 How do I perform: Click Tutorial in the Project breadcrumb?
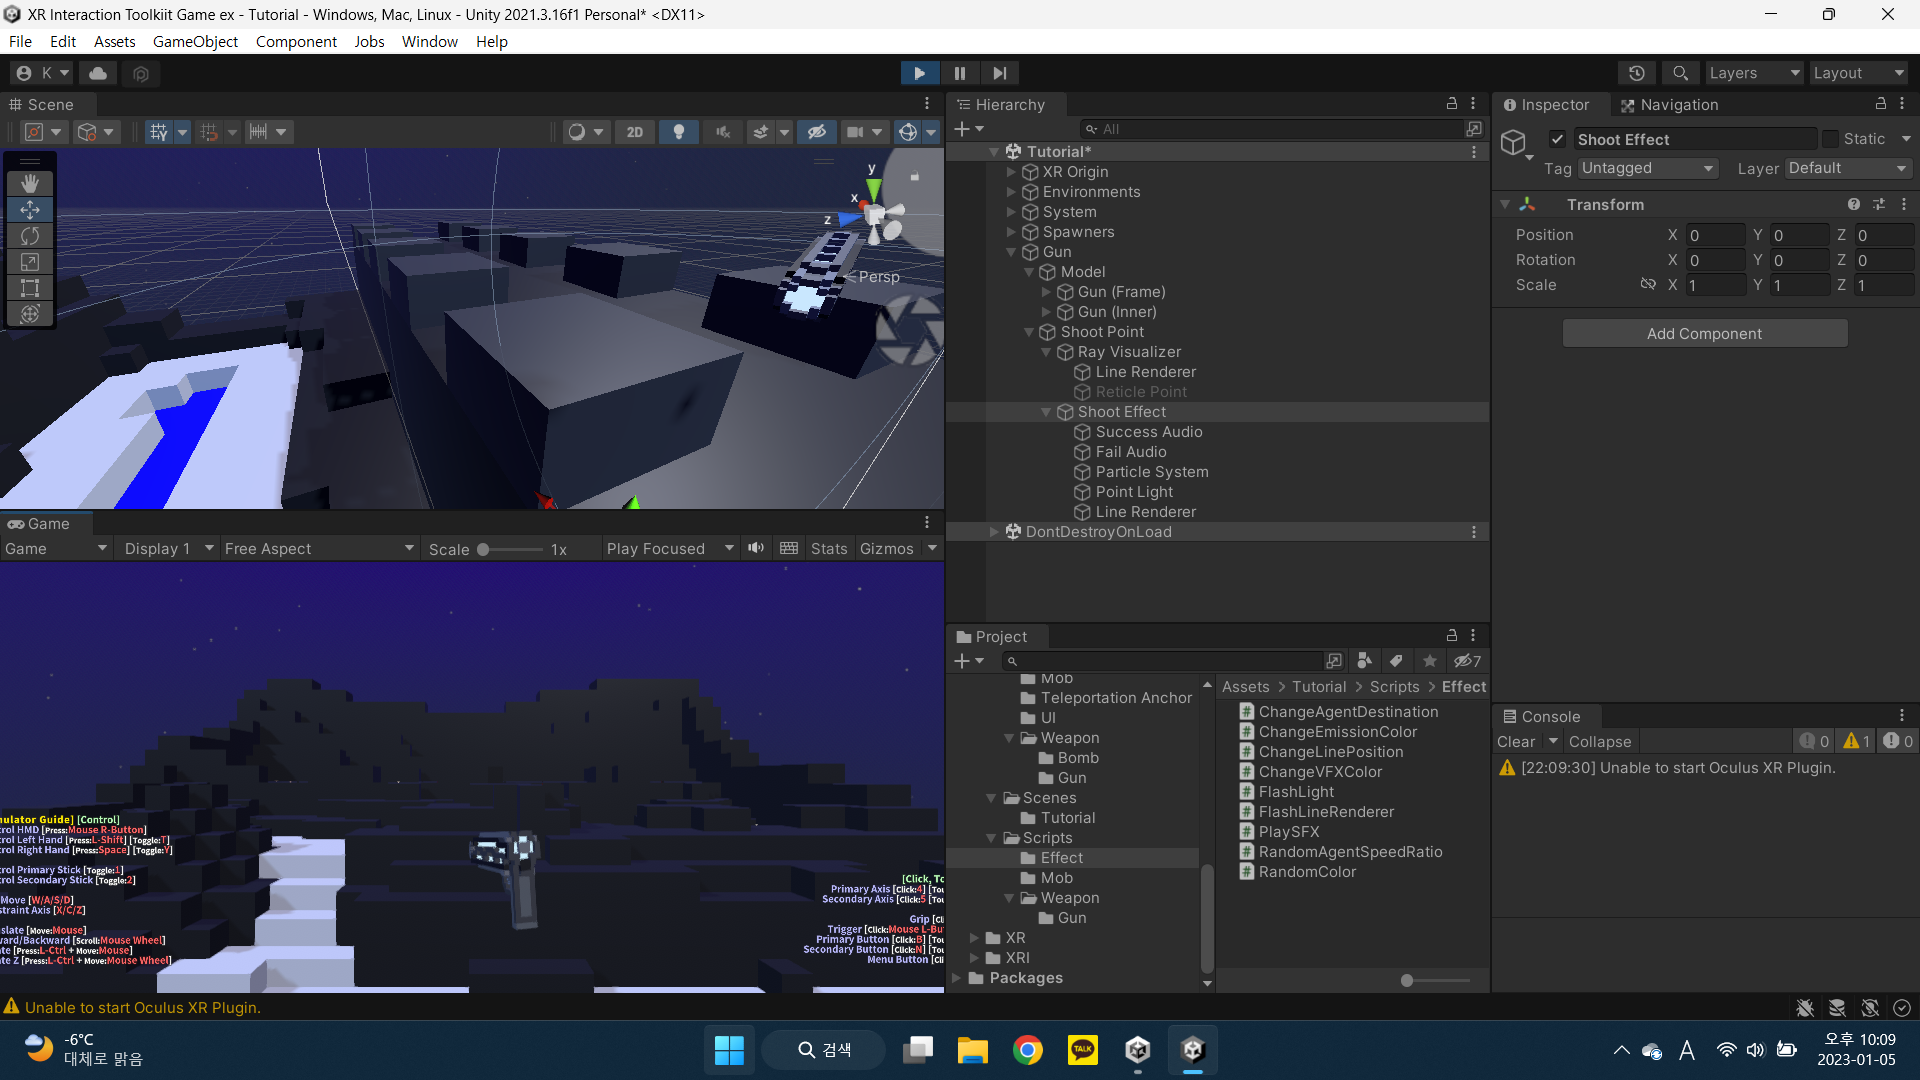pyautogui.click(x=1319, y=686)
